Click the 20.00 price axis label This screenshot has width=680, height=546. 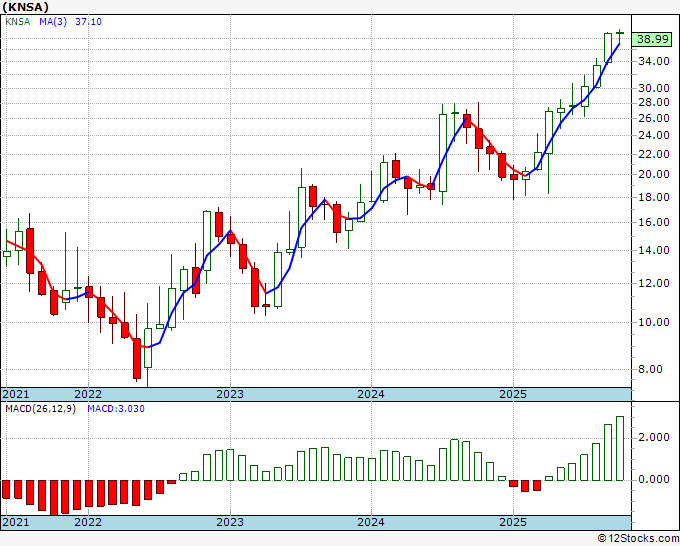pyautogui.click(x=654, y=174)
